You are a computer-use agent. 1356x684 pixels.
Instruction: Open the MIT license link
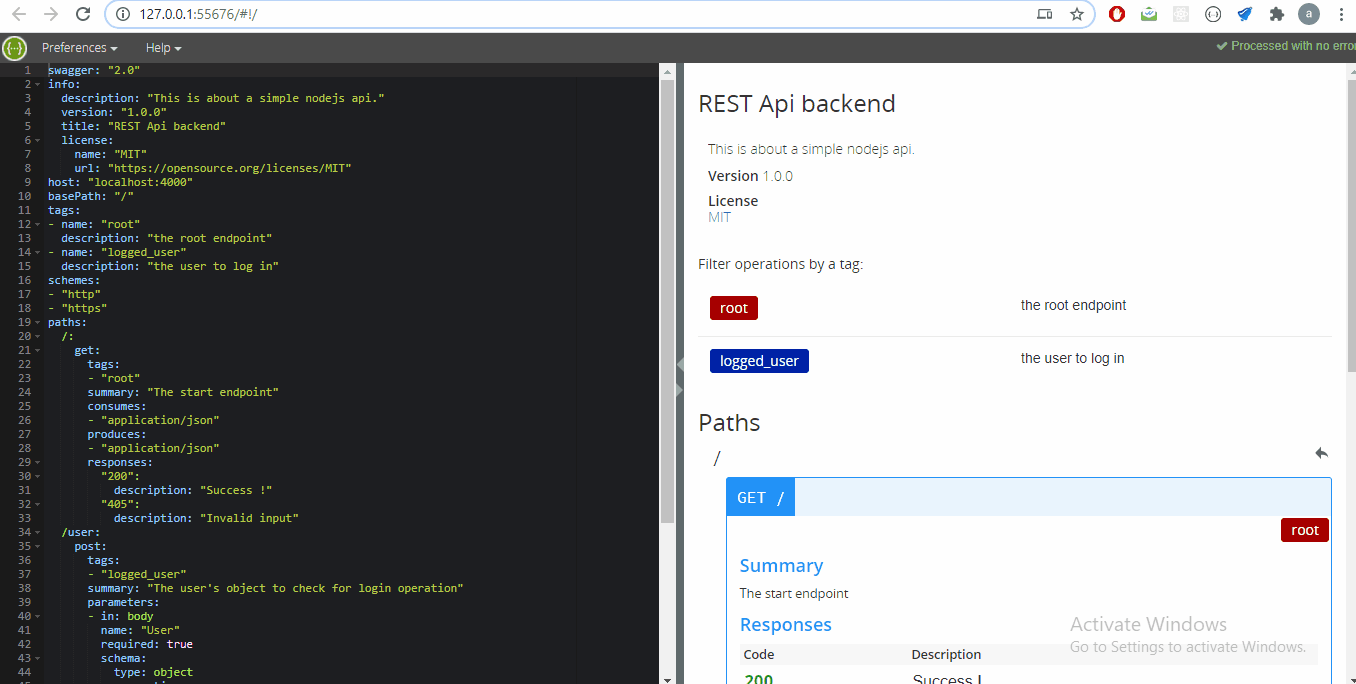point(719,217)
